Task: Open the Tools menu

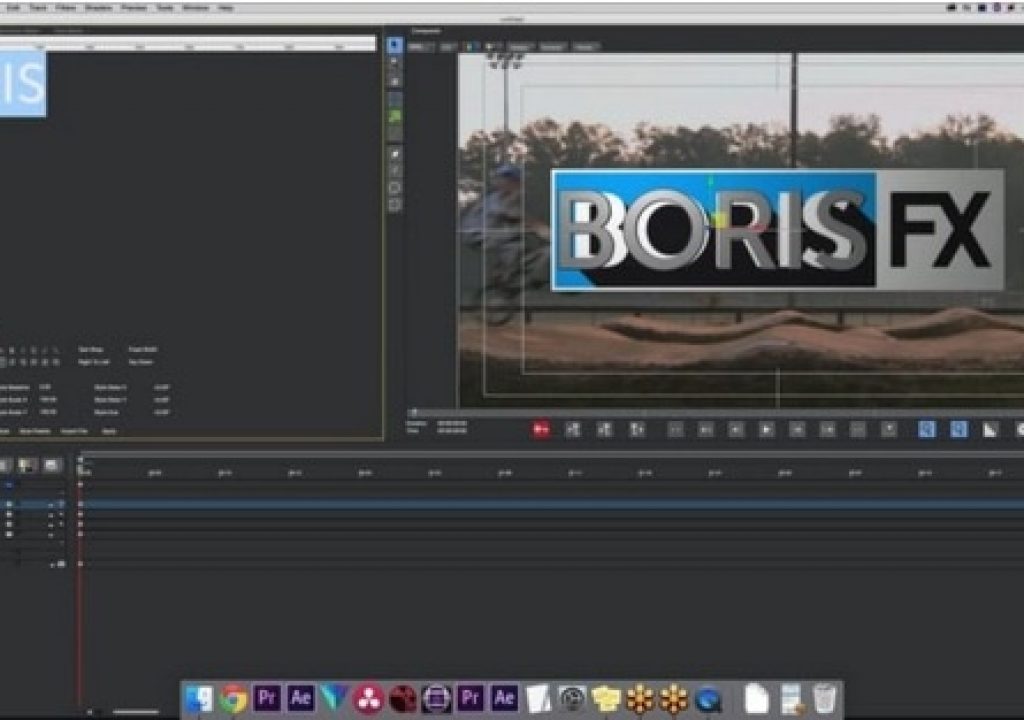Action: coord(165,8)
